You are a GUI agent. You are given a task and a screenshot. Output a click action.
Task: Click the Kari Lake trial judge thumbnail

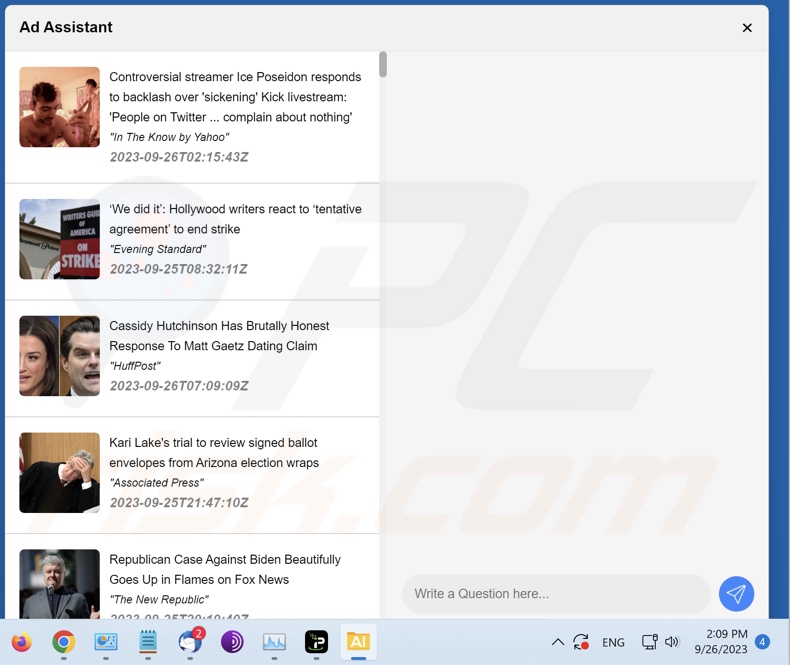pos(59,473)
